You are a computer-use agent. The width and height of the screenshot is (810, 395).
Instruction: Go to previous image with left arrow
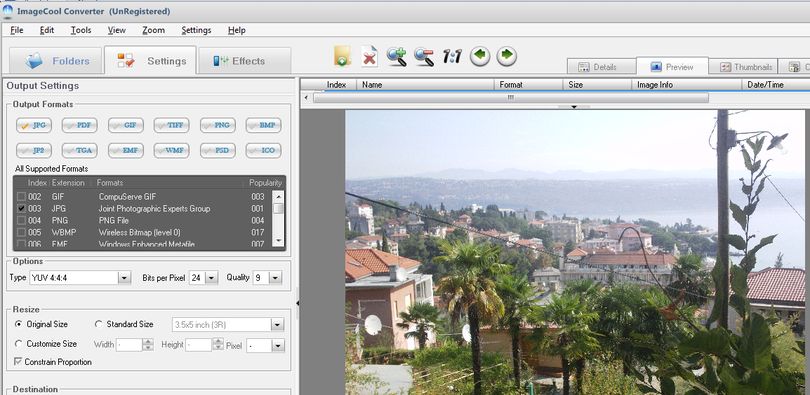tap(480, 56)
